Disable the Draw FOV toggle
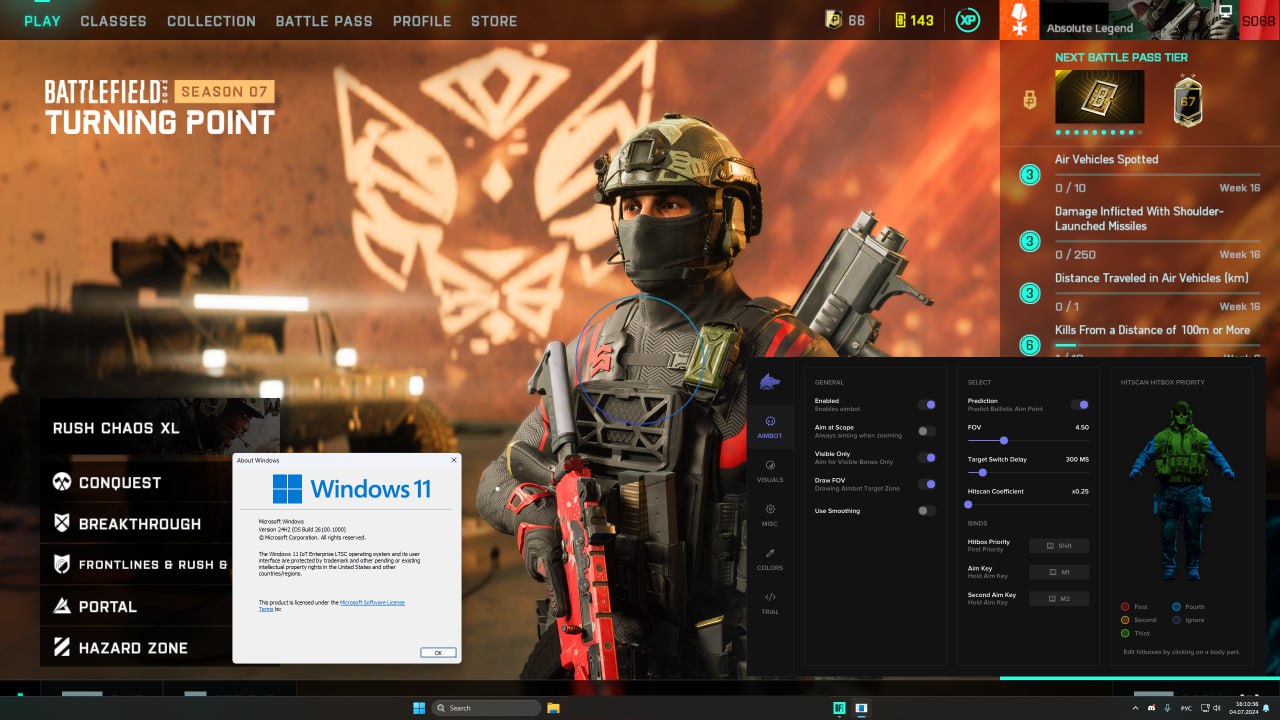 point(927,484)
